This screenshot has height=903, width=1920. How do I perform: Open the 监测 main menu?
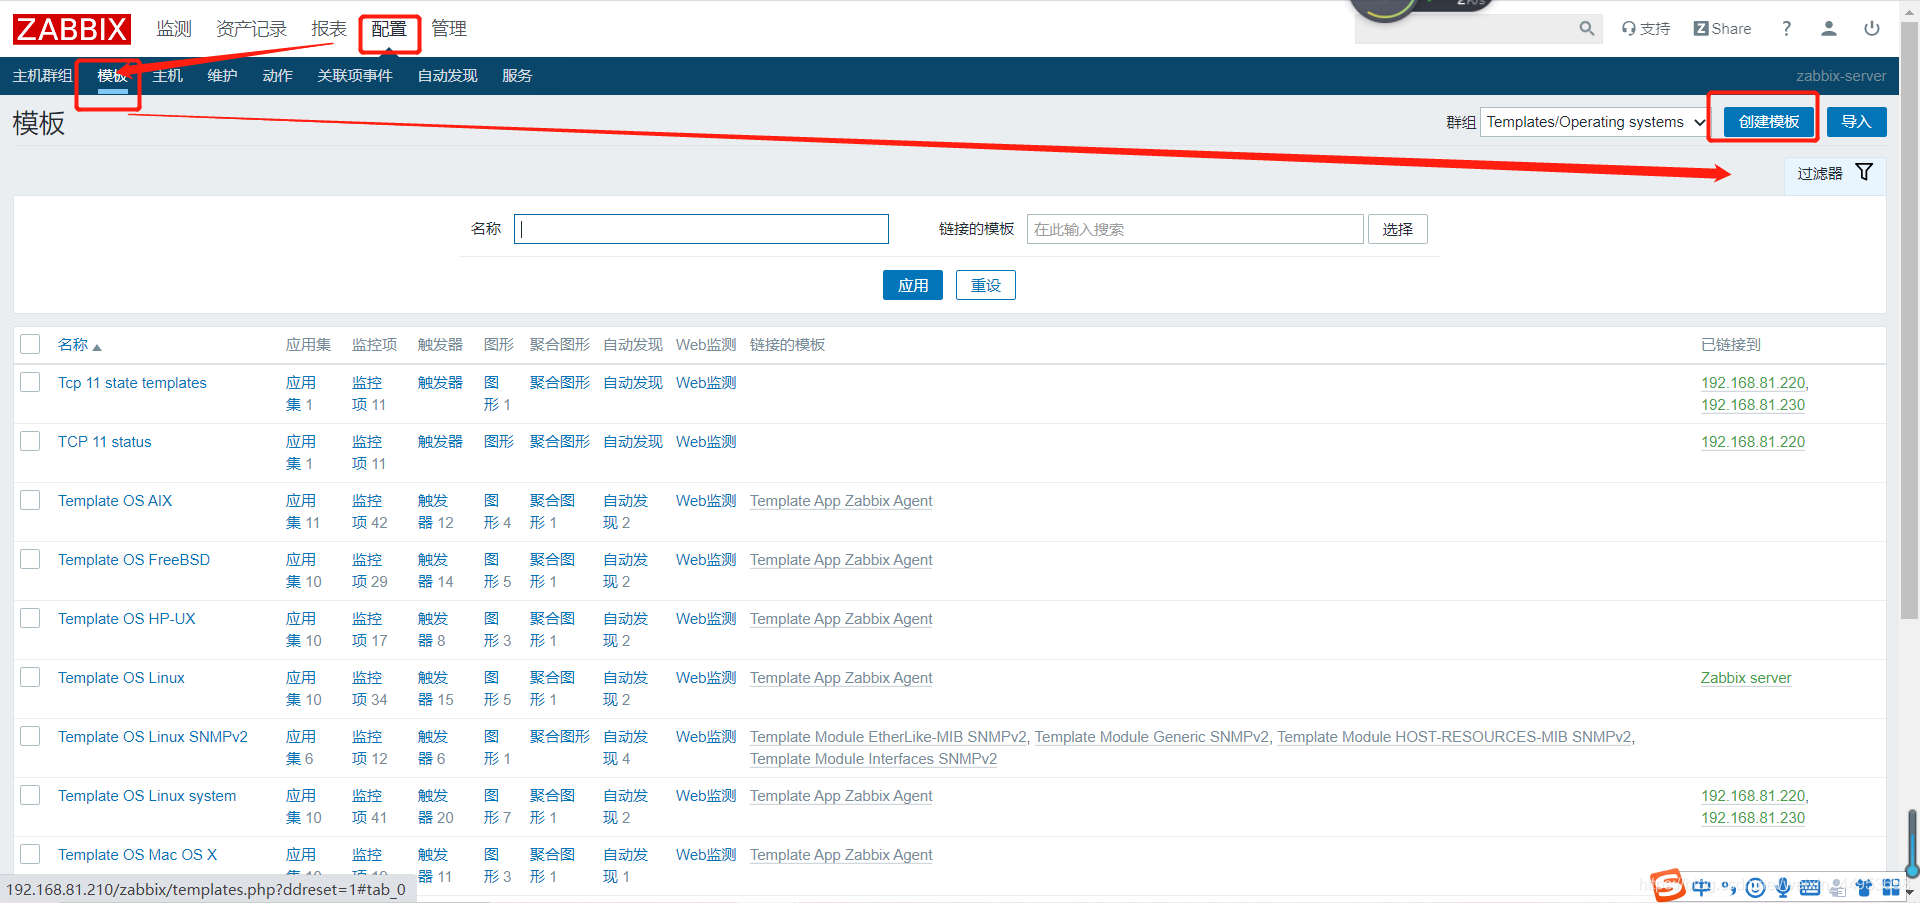tap(174, 29)
